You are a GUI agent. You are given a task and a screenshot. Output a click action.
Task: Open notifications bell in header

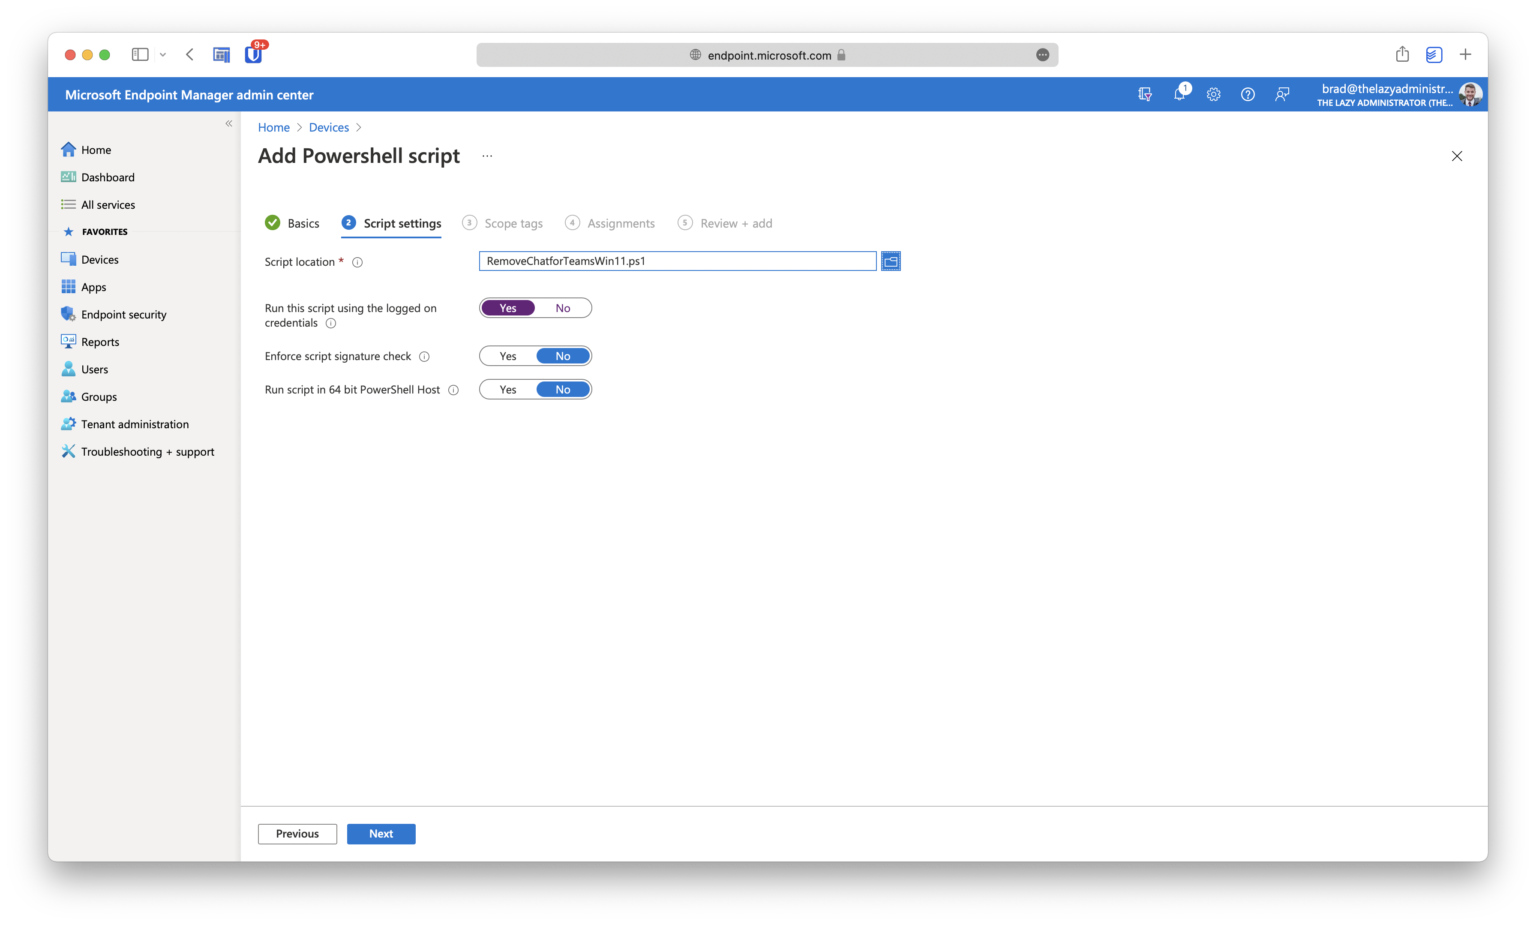tap(1181, 93)
